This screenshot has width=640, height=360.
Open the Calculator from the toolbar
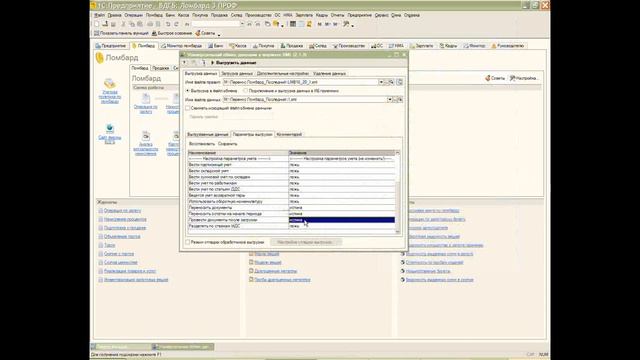[293, 24]
